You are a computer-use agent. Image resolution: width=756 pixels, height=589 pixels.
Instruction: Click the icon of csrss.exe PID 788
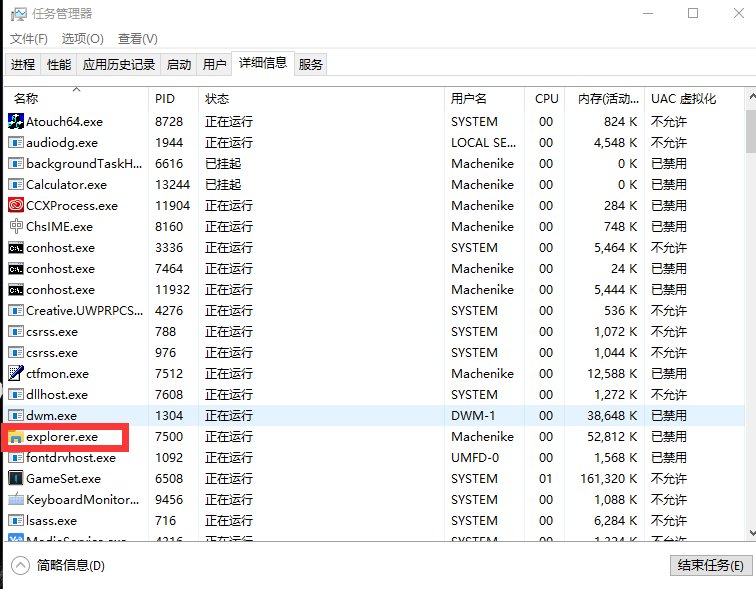(16, 332)
